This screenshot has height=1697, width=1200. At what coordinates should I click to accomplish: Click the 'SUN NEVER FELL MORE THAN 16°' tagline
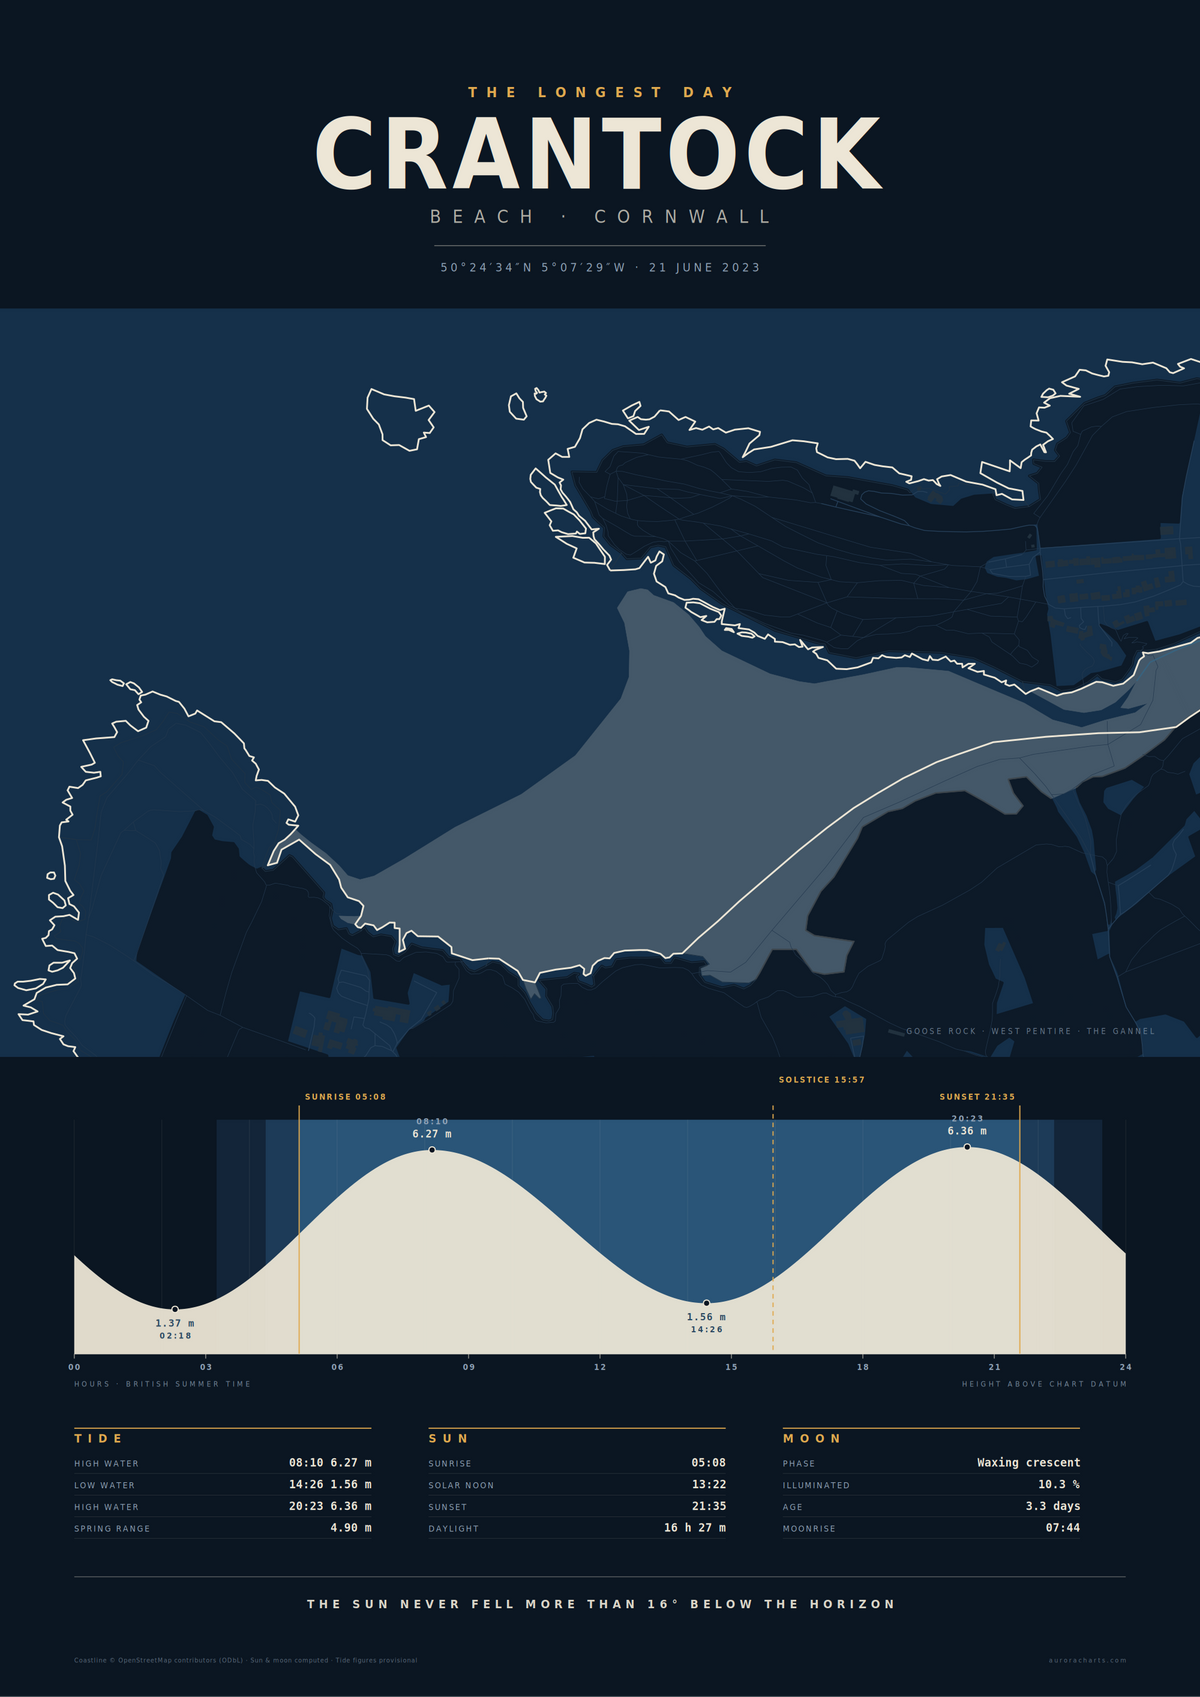pyautogui.click(x=600, y=1604)
